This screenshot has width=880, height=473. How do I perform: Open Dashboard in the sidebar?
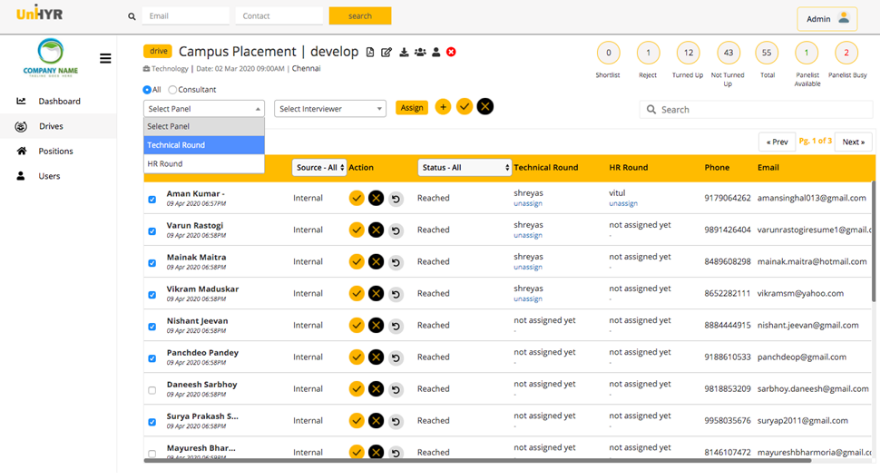coord(58,101)
